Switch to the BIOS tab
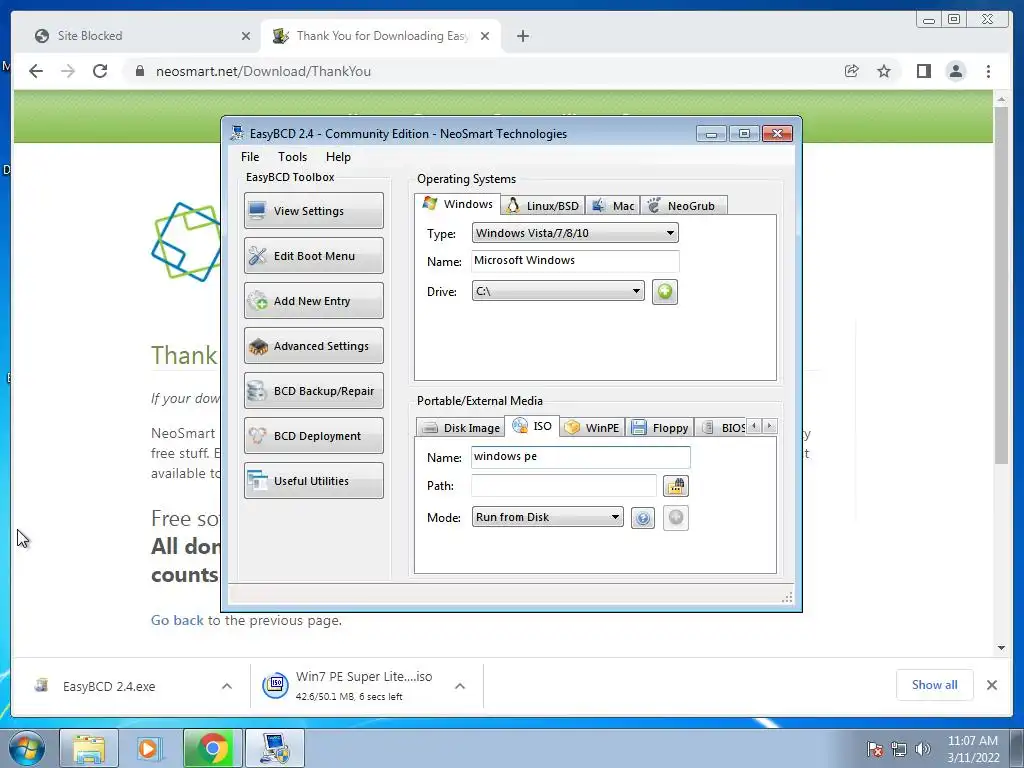 (720, 428)
